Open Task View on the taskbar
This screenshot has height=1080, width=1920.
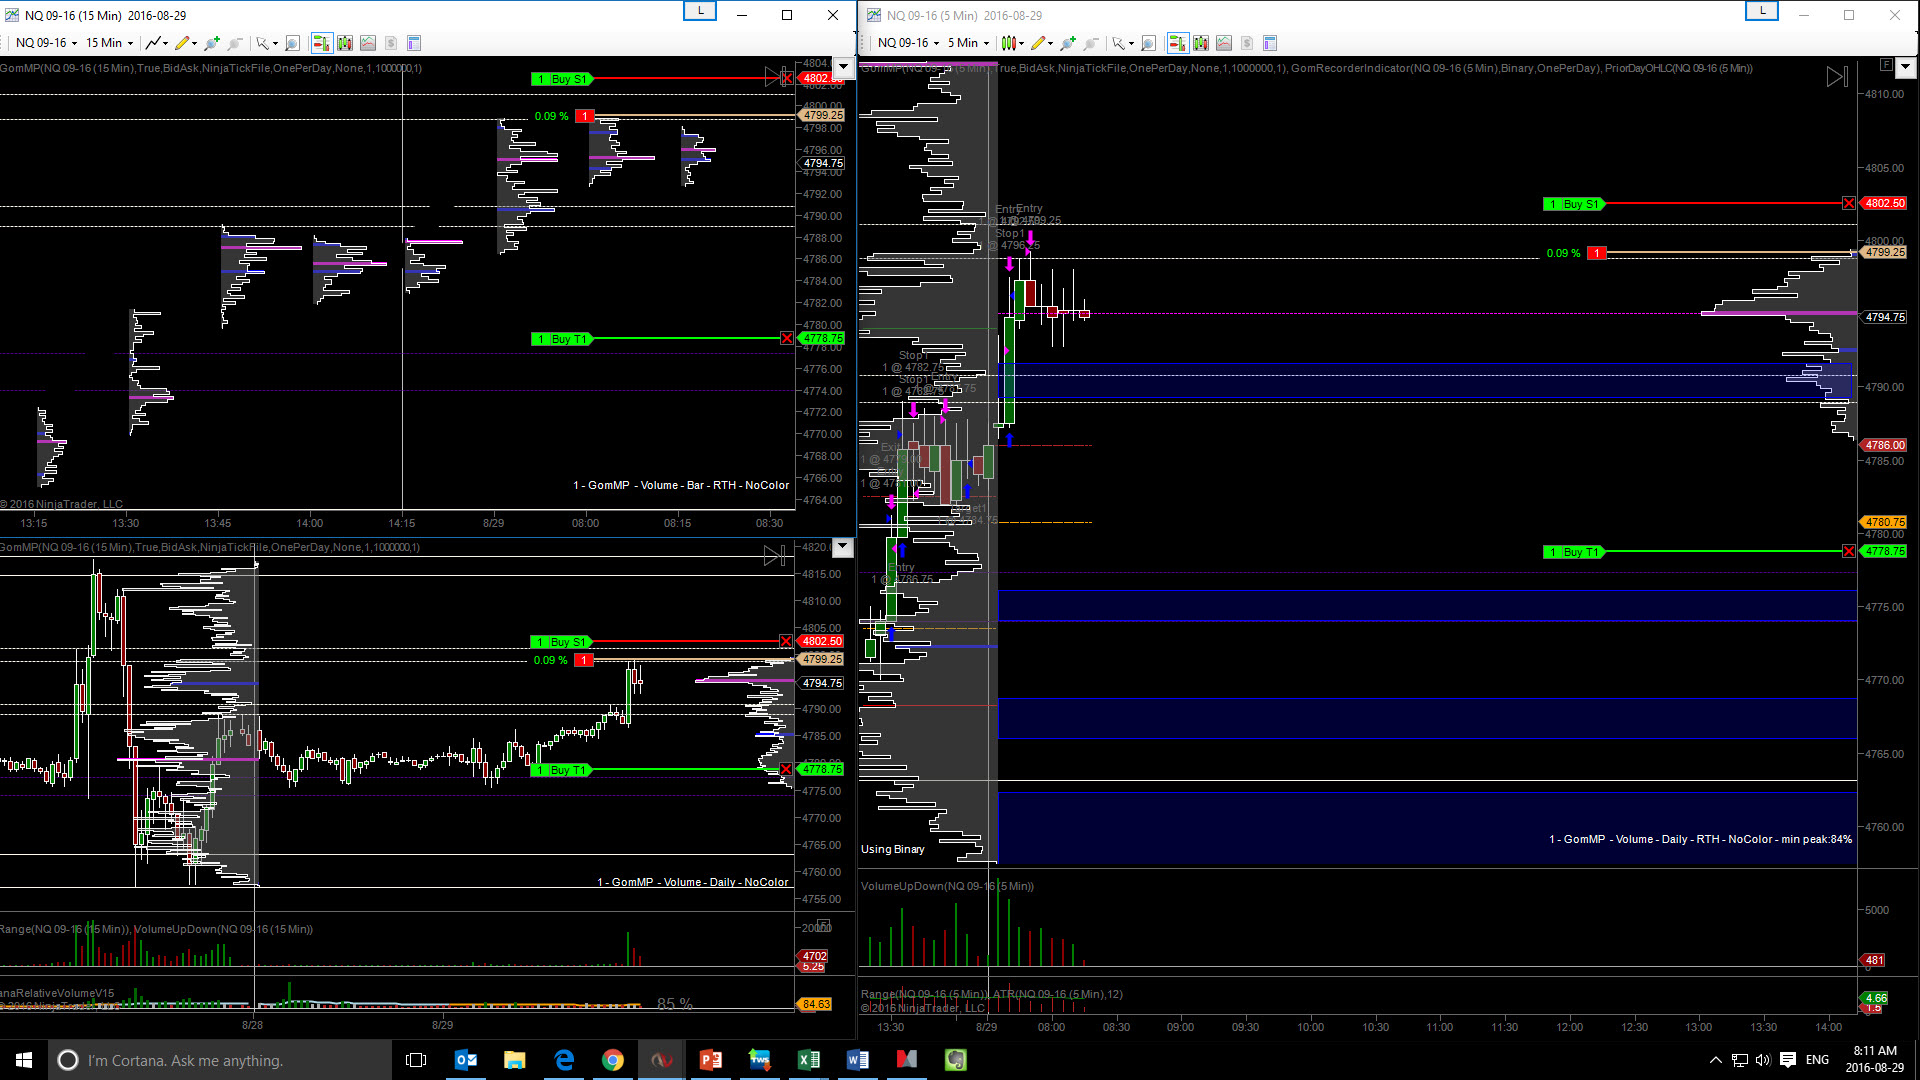tap(416, 1060)
